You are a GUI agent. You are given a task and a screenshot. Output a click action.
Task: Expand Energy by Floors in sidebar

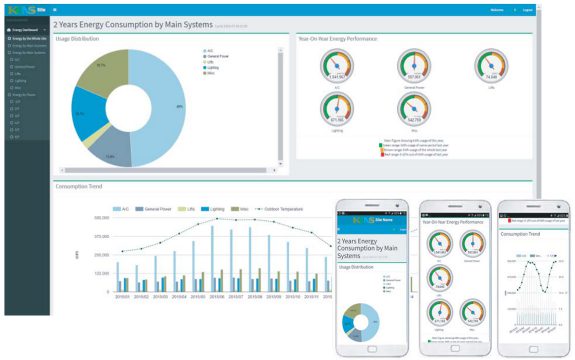[x=22, y=95]
